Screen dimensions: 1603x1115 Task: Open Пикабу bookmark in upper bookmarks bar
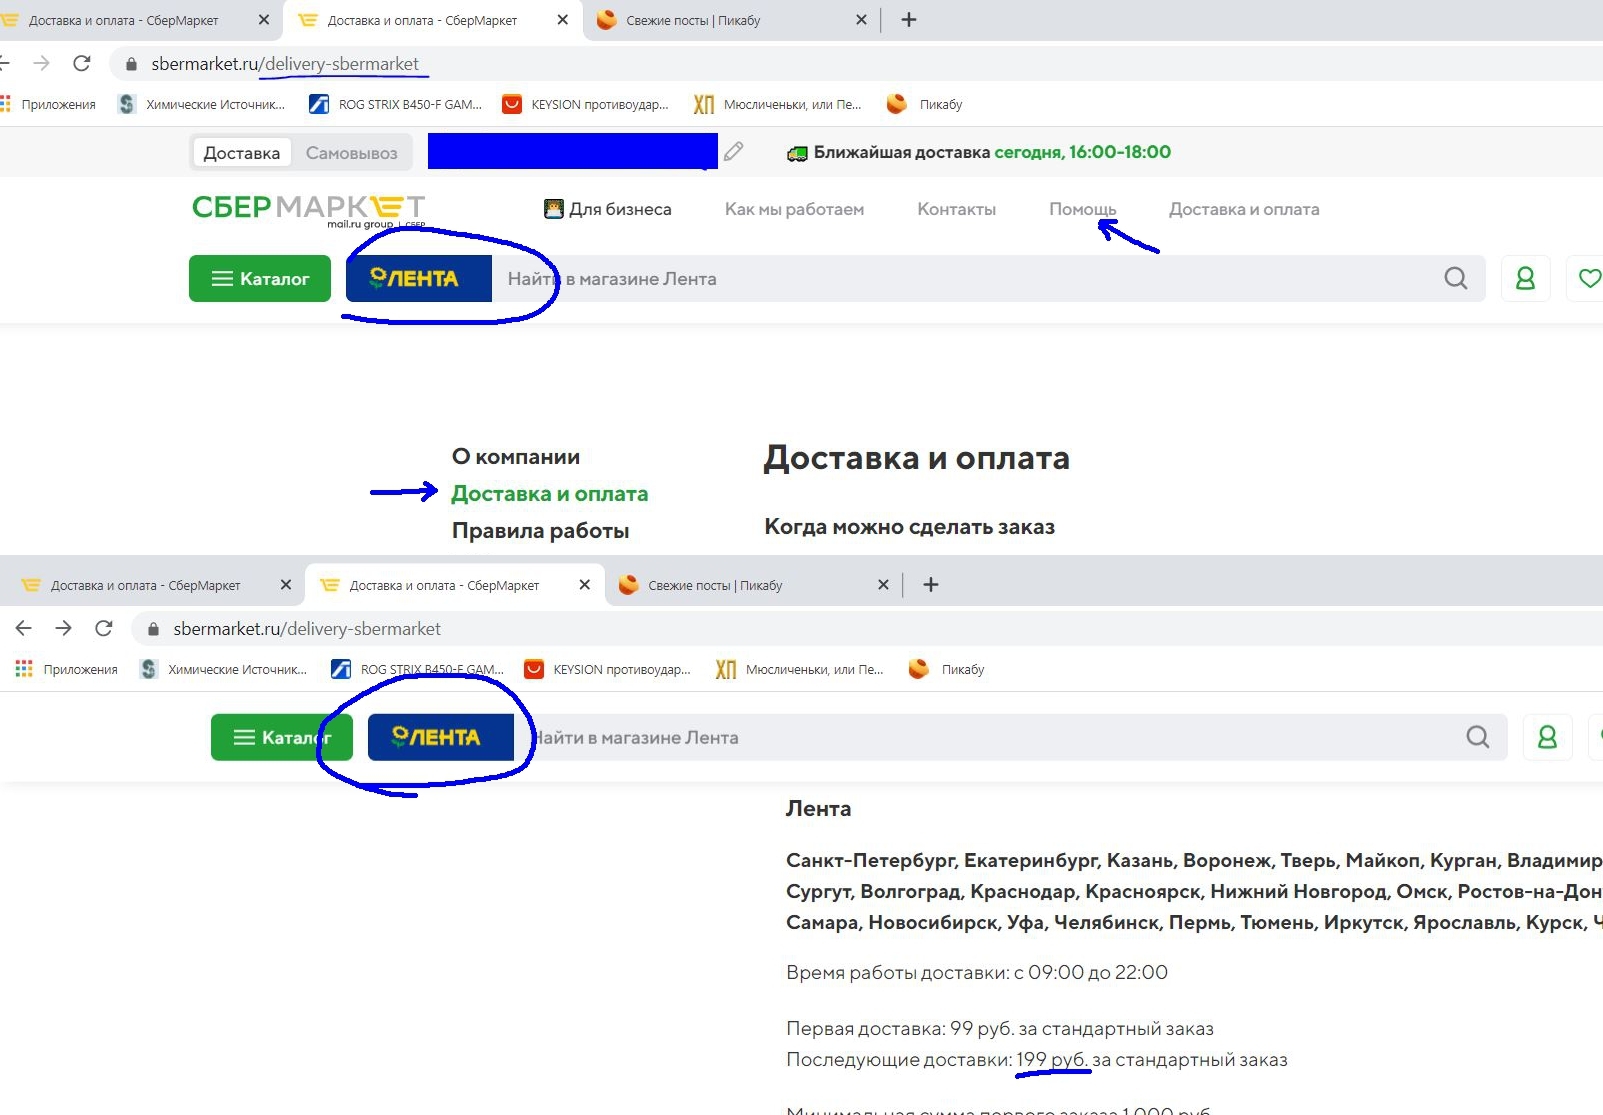[925, 104]
